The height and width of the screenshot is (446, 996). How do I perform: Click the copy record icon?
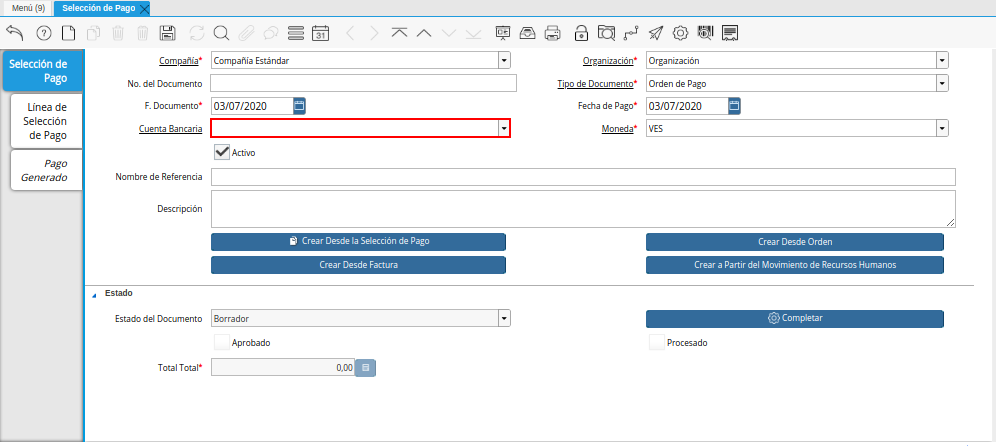93,33
